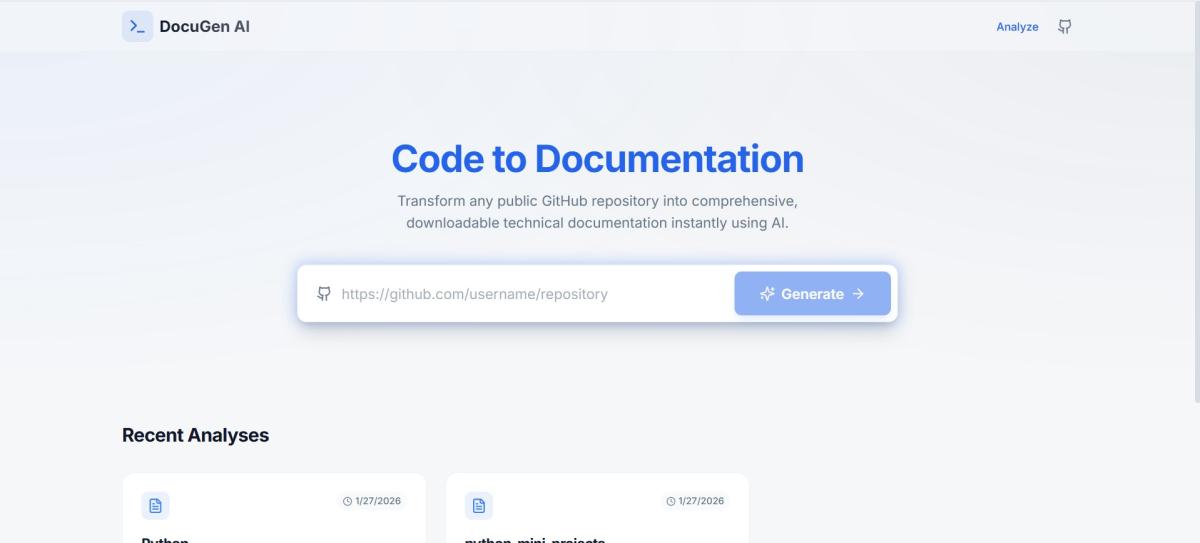
Task: Click the clock icon on the Python card
Action: [347, 501]
